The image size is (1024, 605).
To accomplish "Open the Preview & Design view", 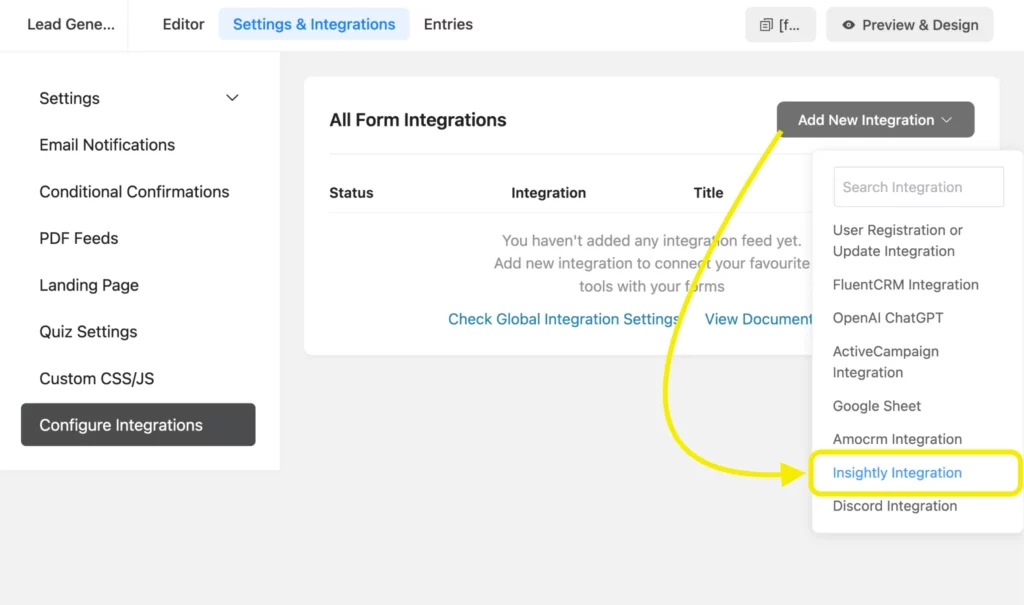I will 909,24.
